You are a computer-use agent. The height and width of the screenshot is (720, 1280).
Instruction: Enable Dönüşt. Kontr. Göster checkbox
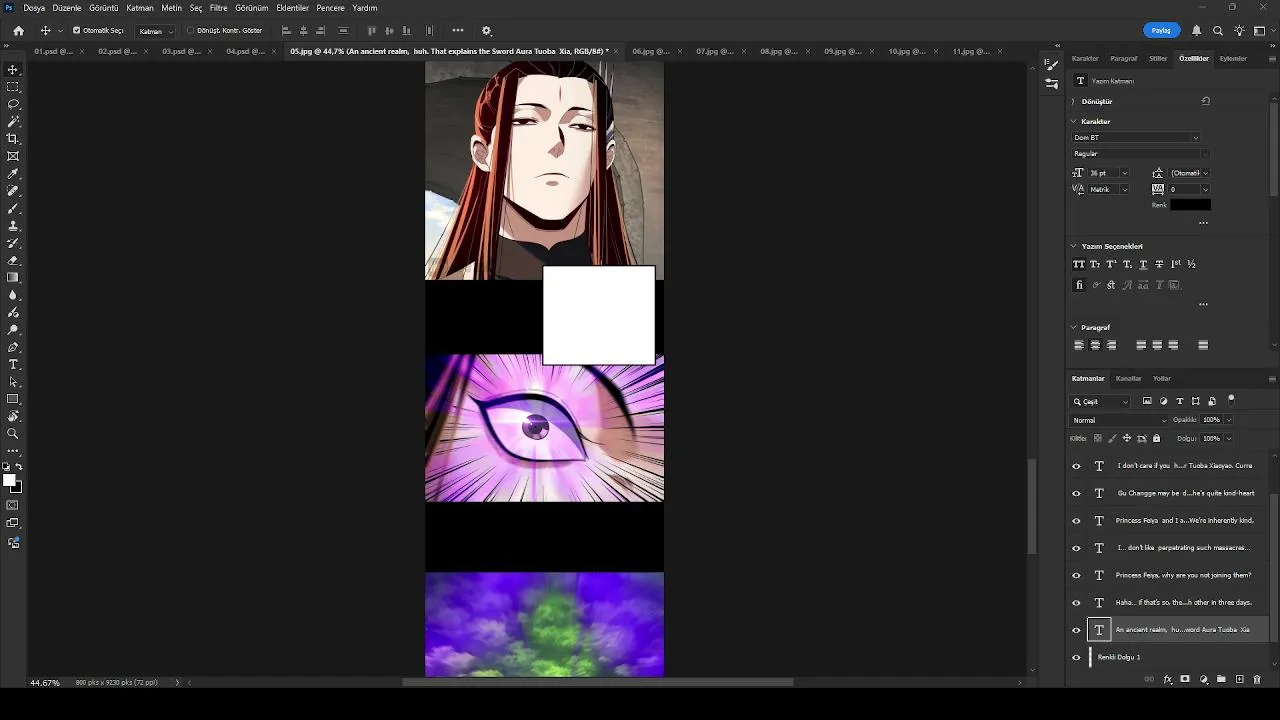click(191, 30)
